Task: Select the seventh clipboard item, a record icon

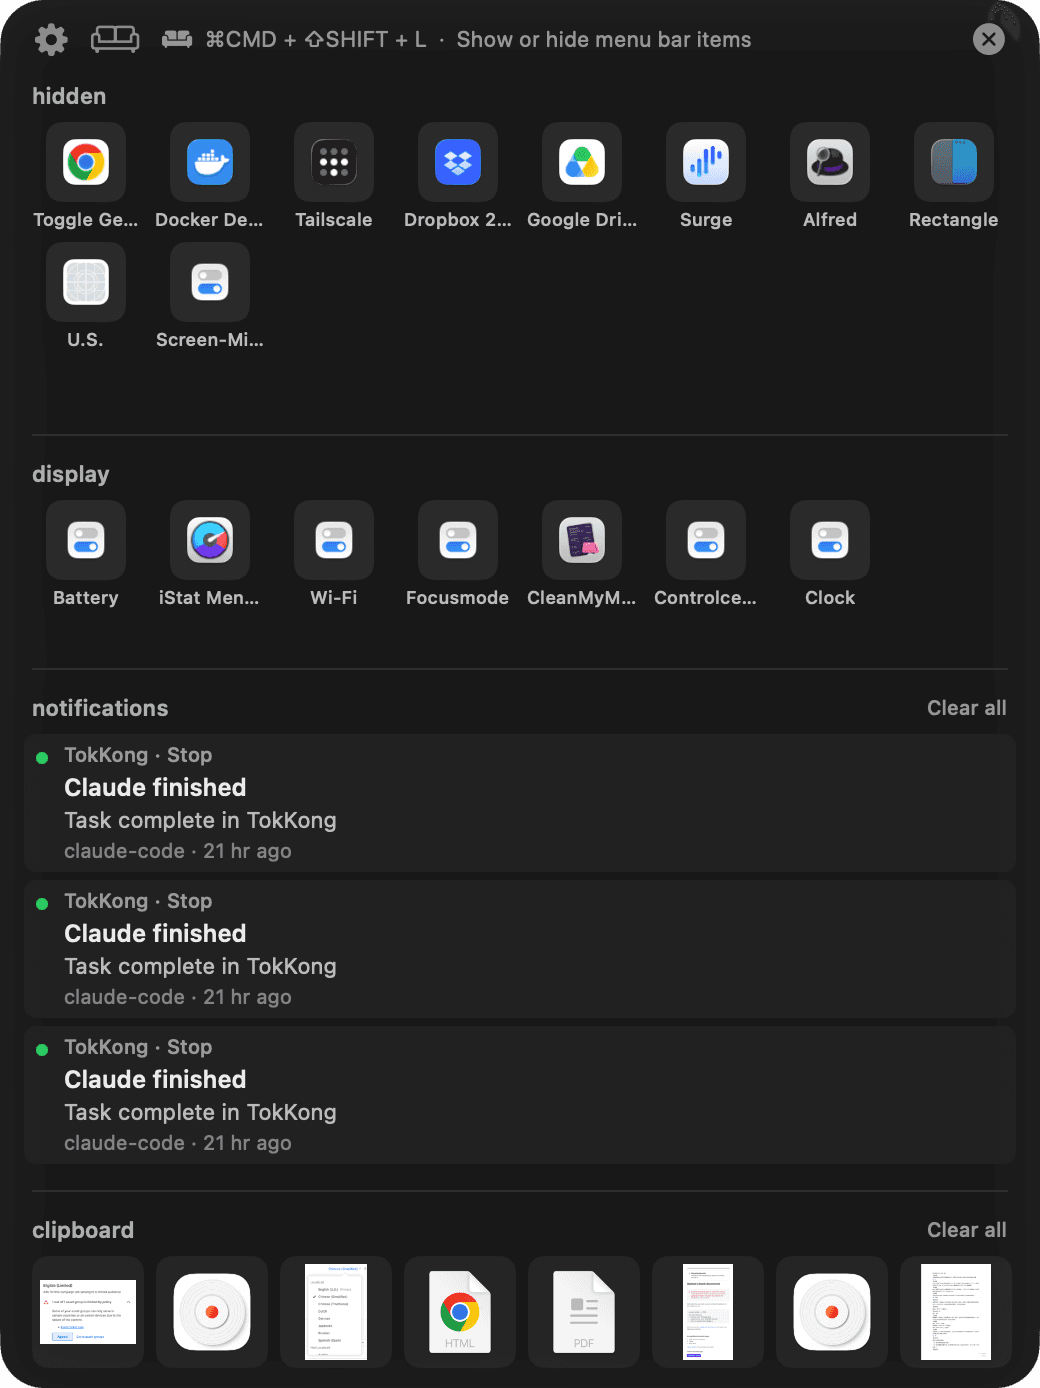Action: point(832,1312)
